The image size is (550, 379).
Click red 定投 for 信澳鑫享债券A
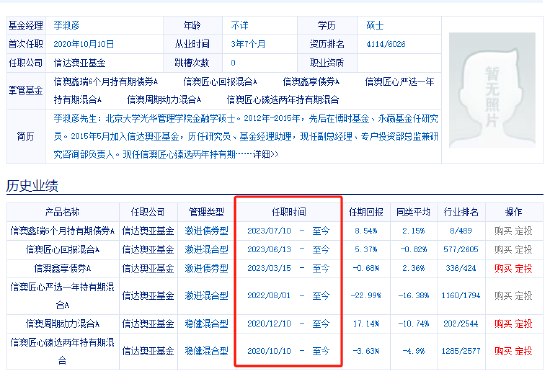click(523, 268)
